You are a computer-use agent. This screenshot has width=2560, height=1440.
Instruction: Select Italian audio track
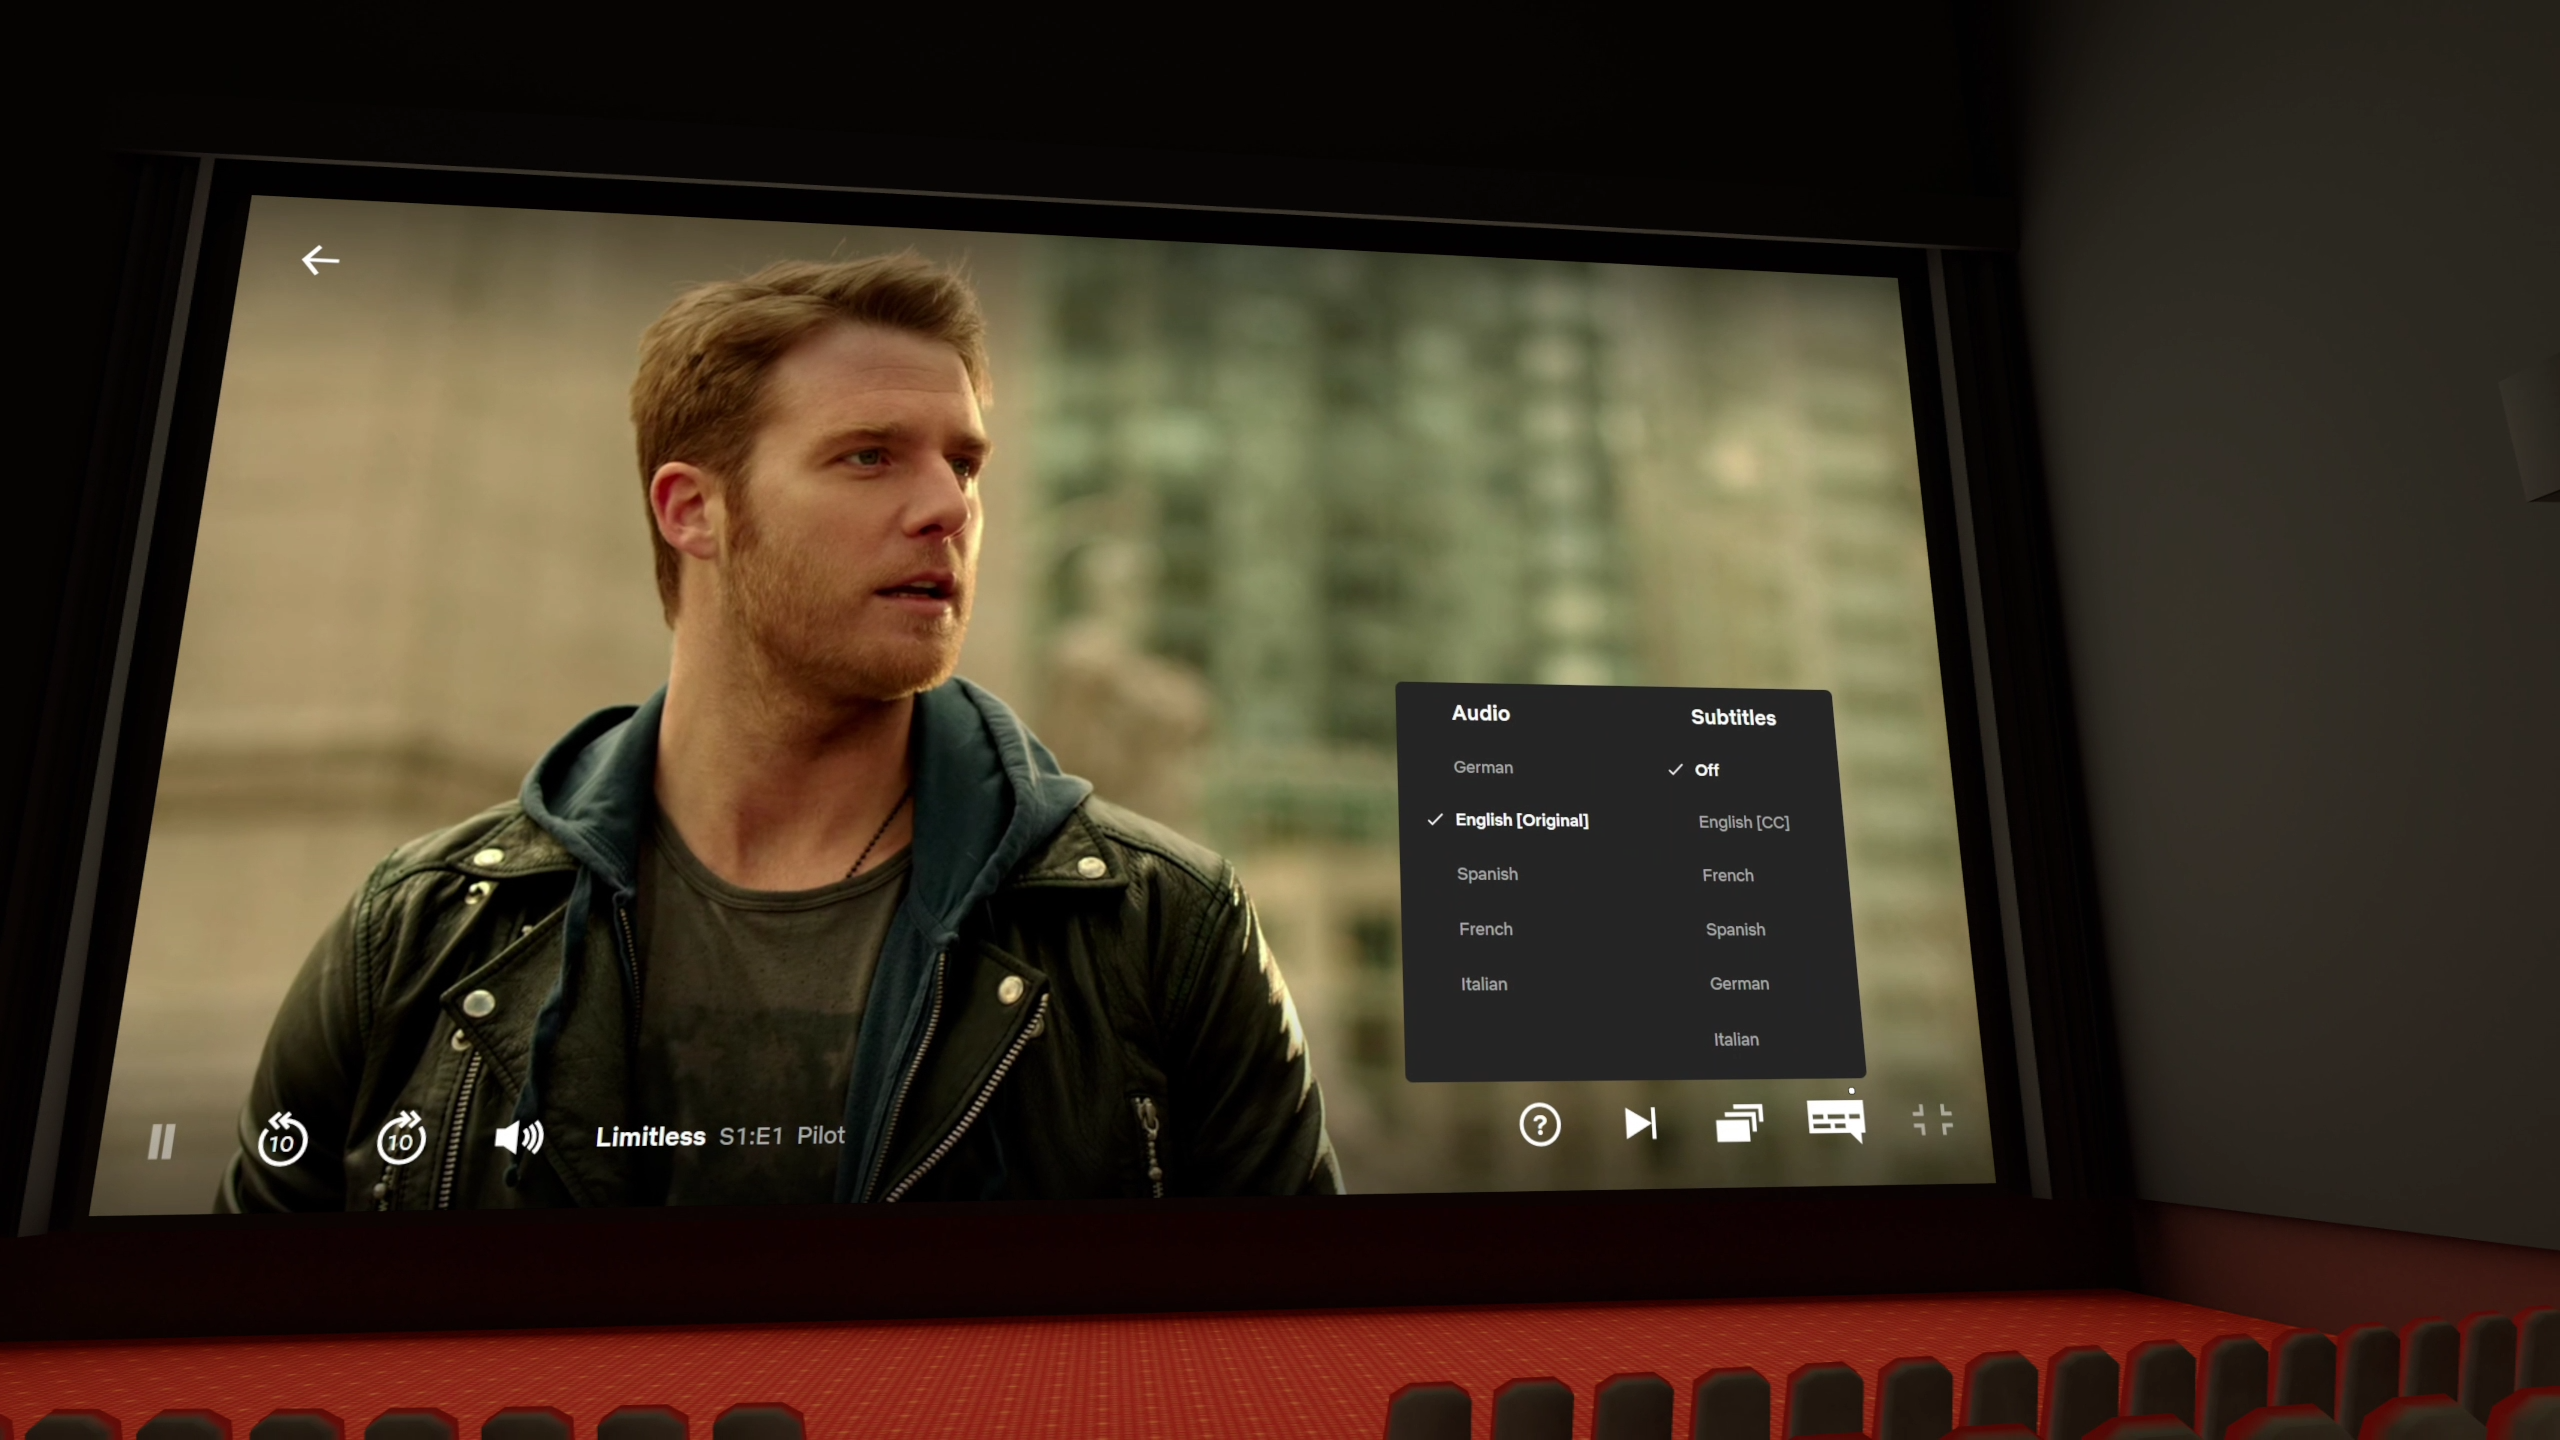pos(1482,983)
